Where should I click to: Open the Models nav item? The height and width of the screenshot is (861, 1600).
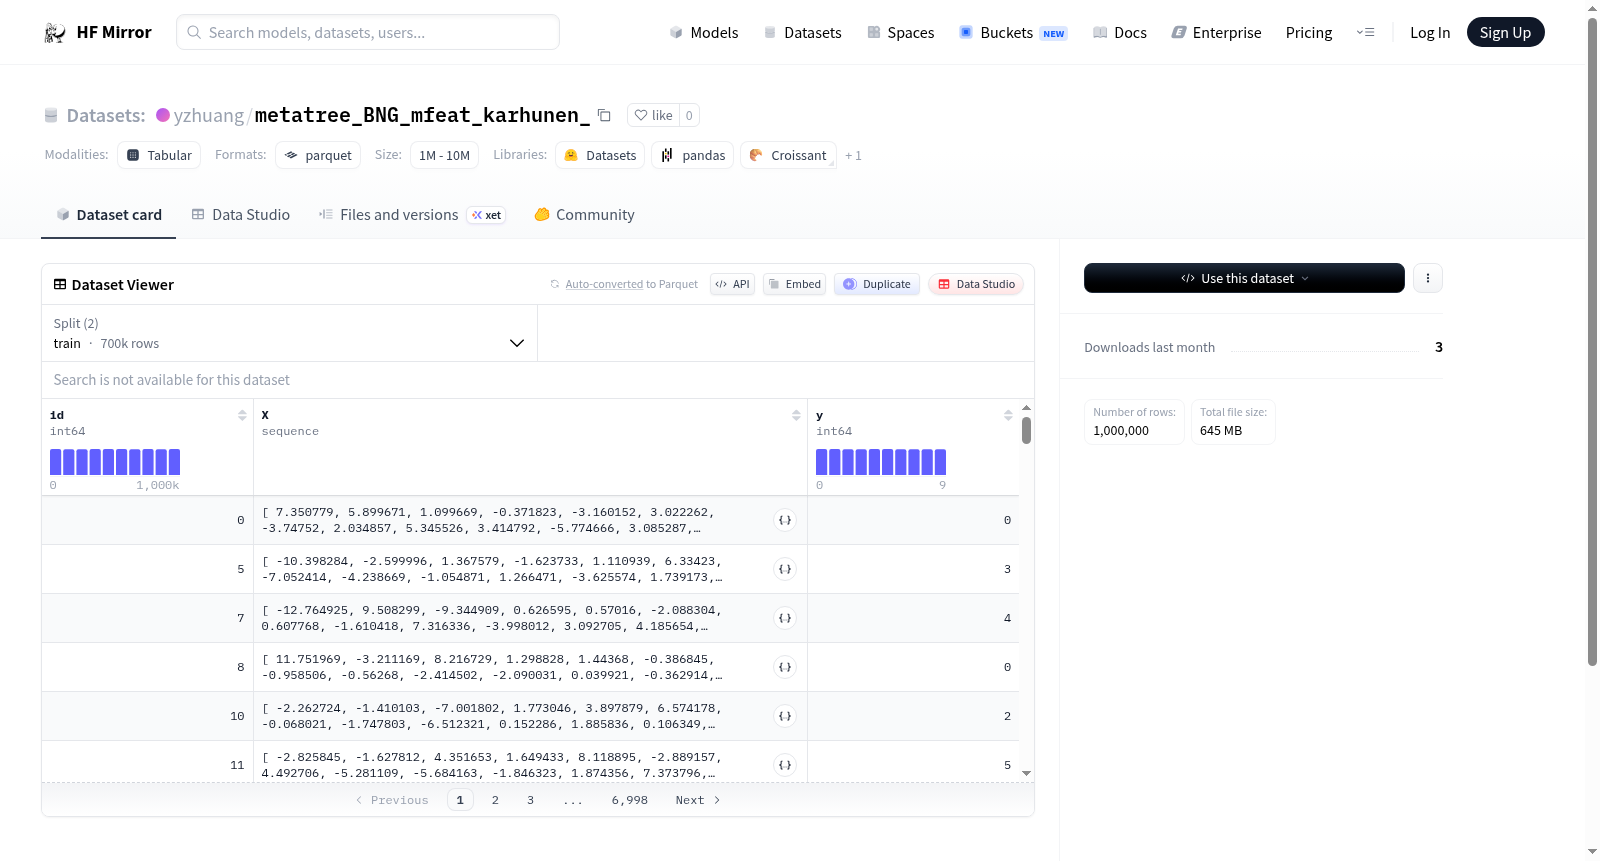coord(704,32)
